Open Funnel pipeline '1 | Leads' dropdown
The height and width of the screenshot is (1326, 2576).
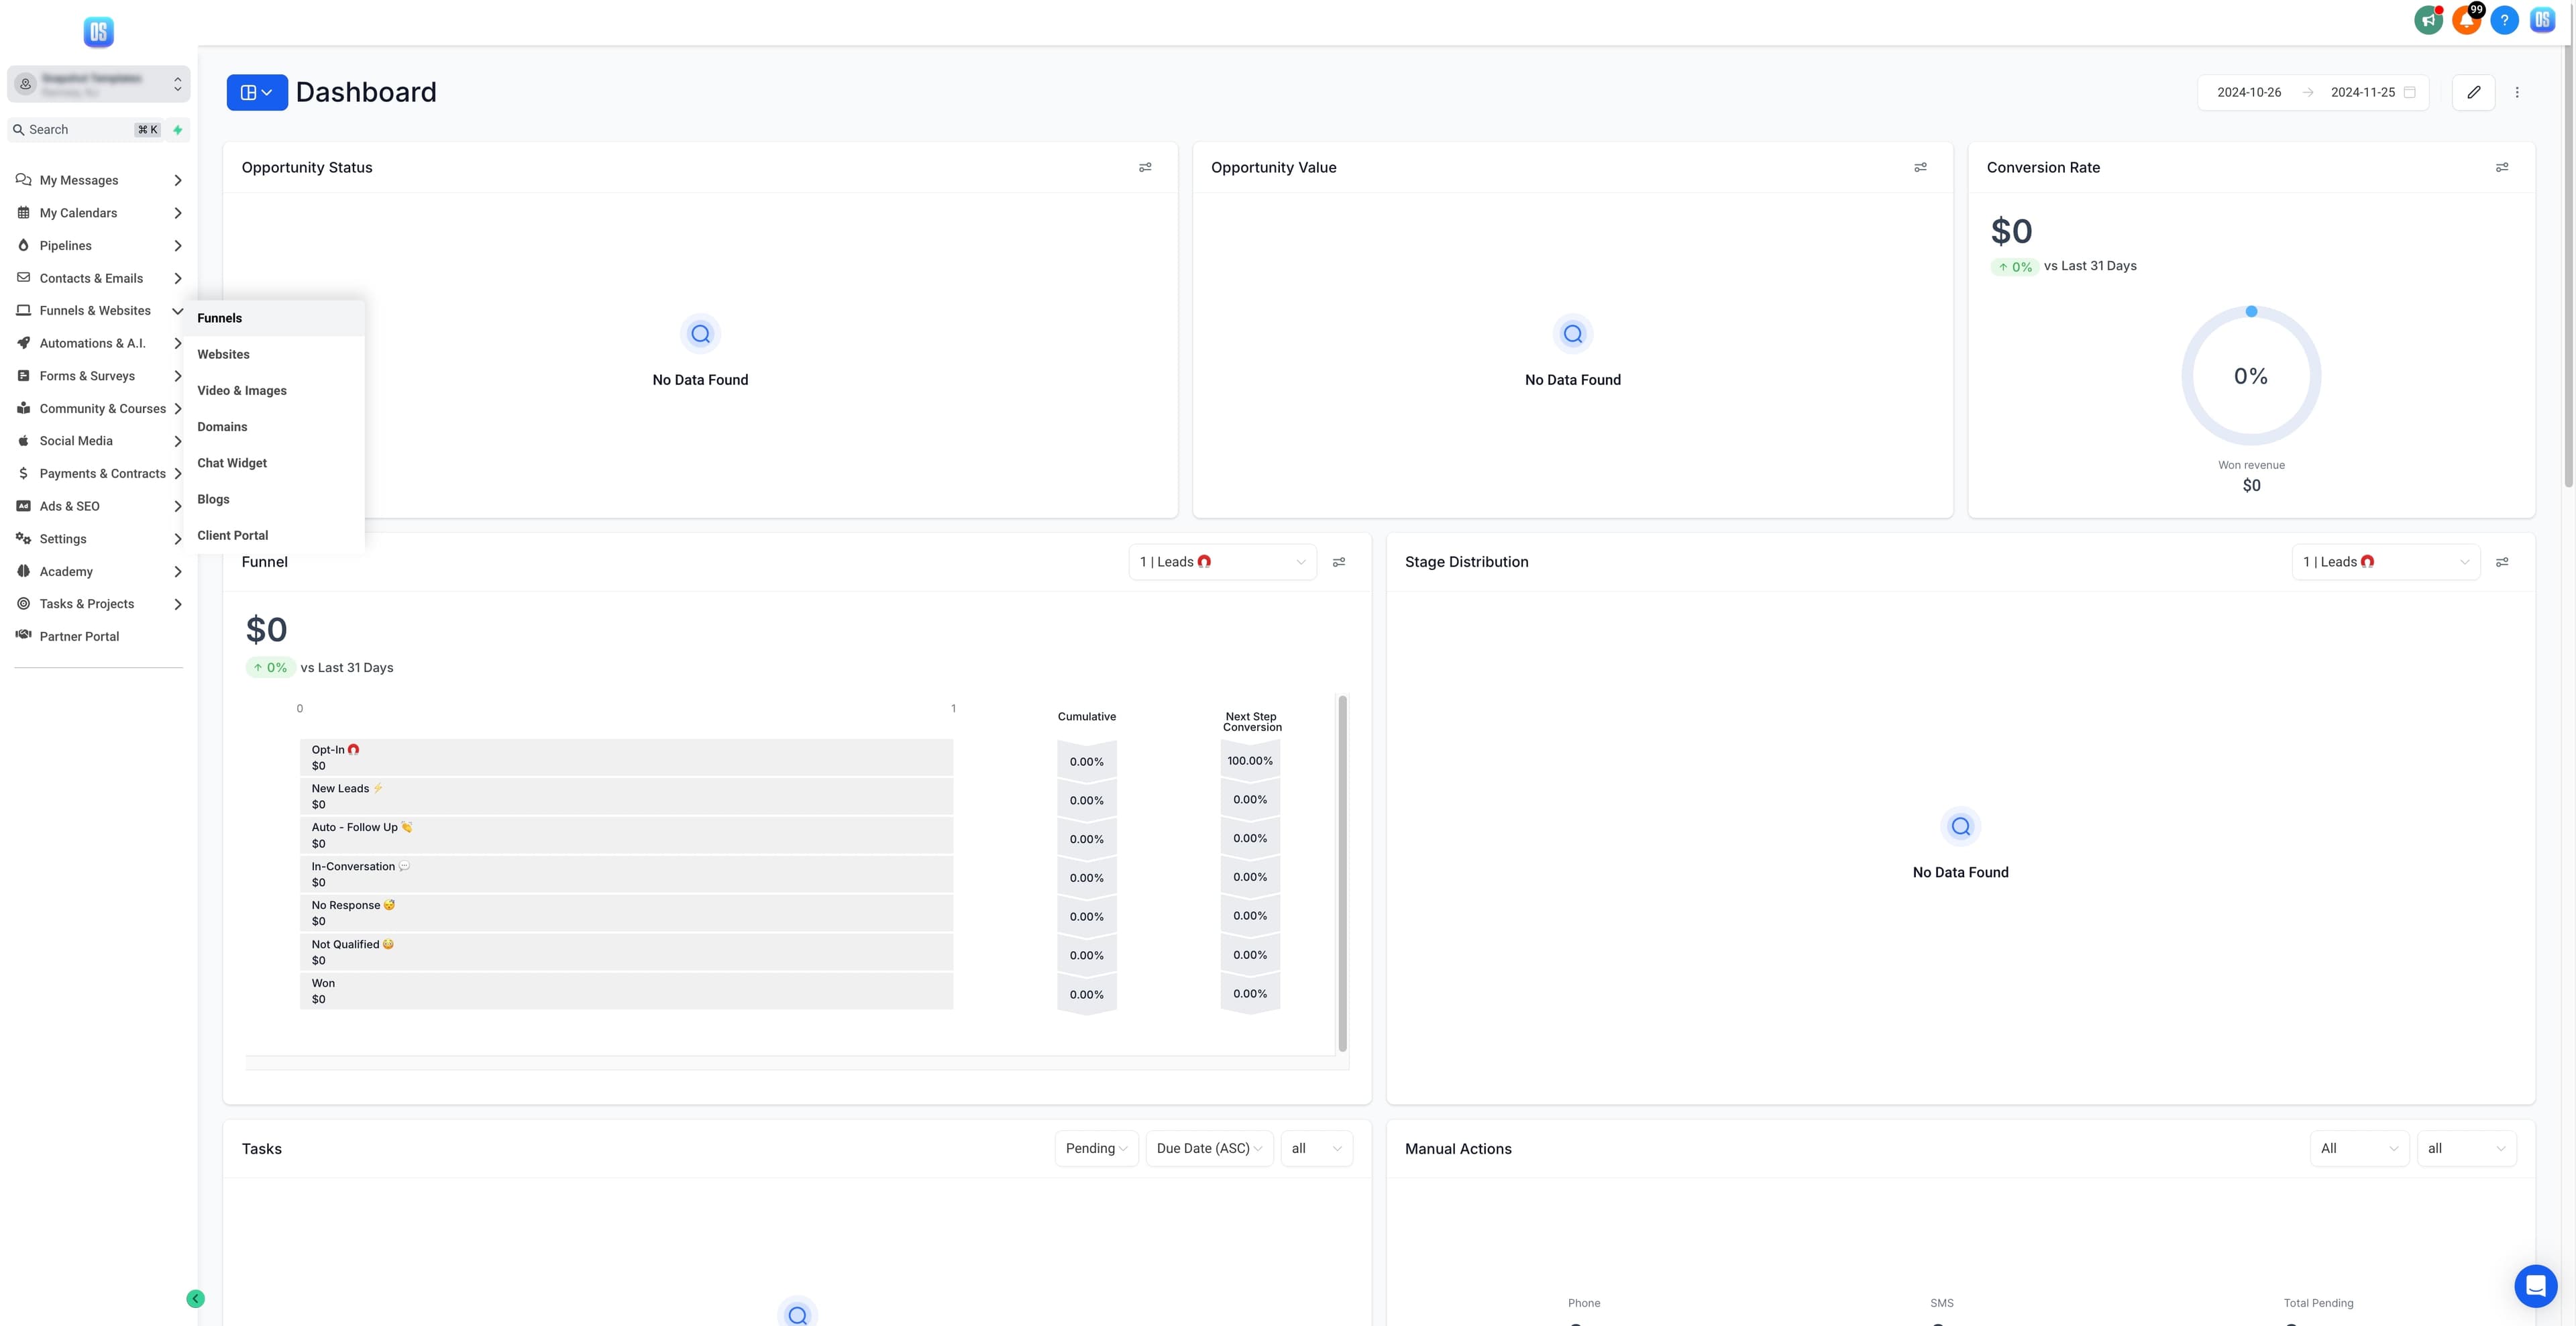[1223, 562]
